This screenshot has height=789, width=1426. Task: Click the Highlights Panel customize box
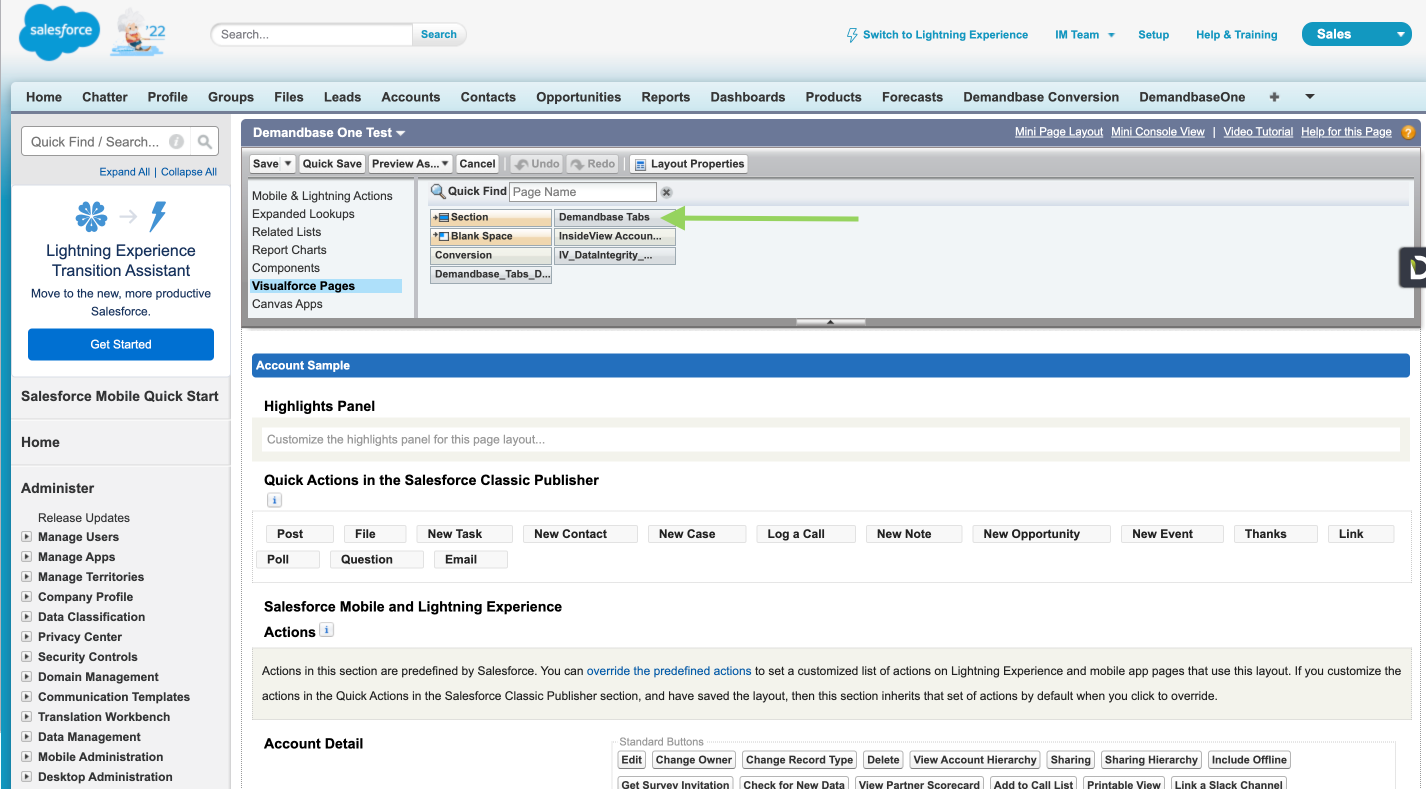830,439
